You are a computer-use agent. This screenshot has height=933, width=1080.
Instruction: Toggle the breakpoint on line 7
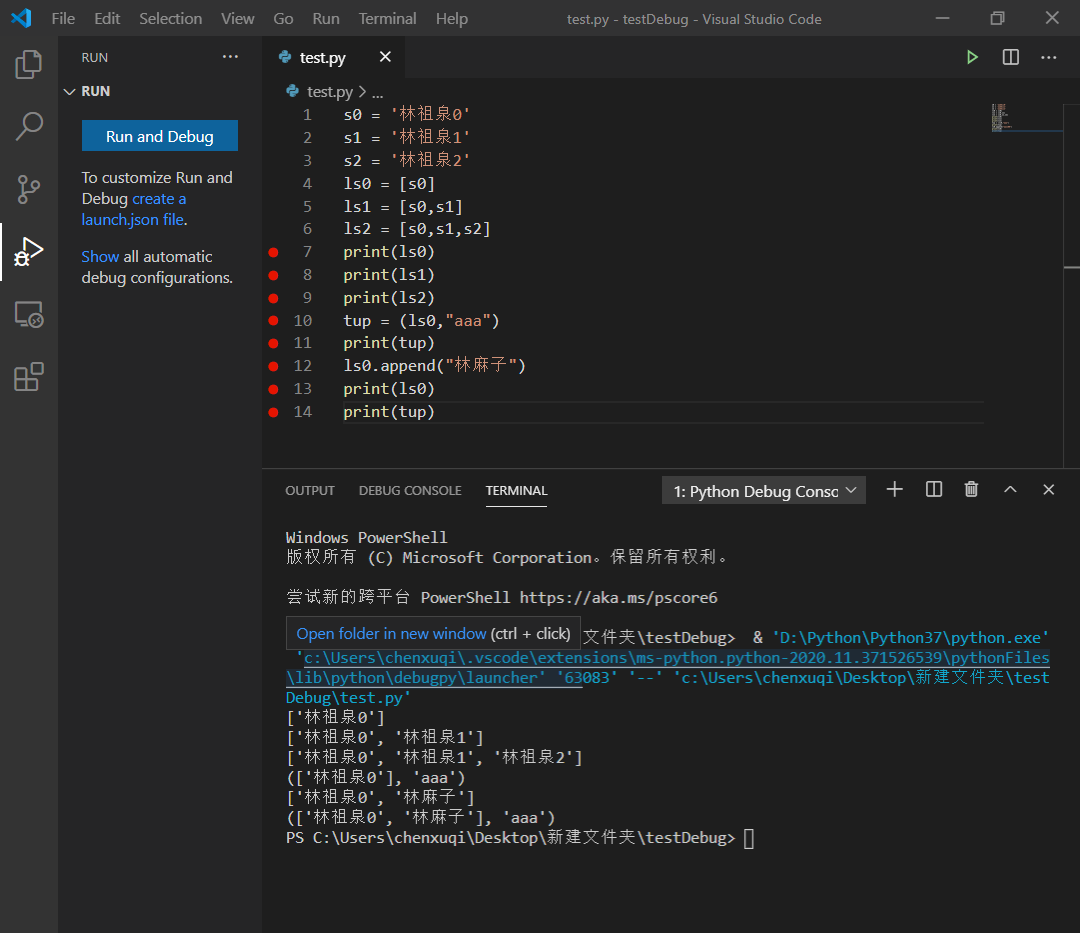273,251
